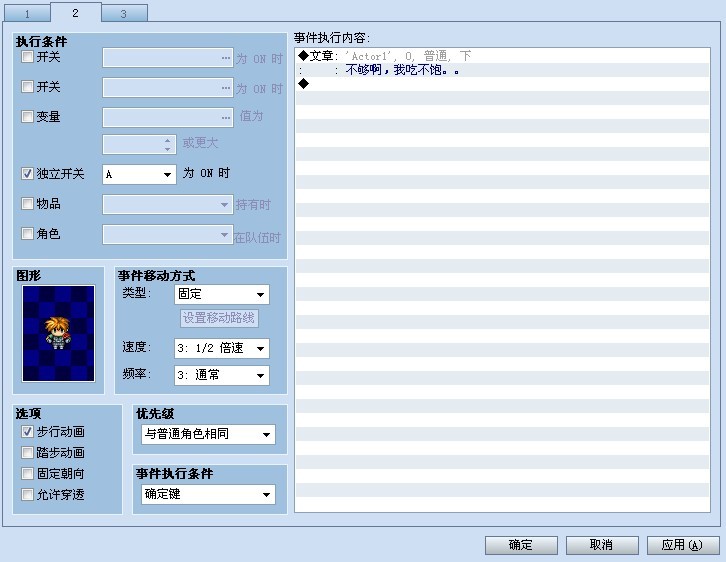This screenshot has width=726, height=562.
Task: Uncheck the 独立开关 condition checkbox
Action: click(x=27, y=174)
